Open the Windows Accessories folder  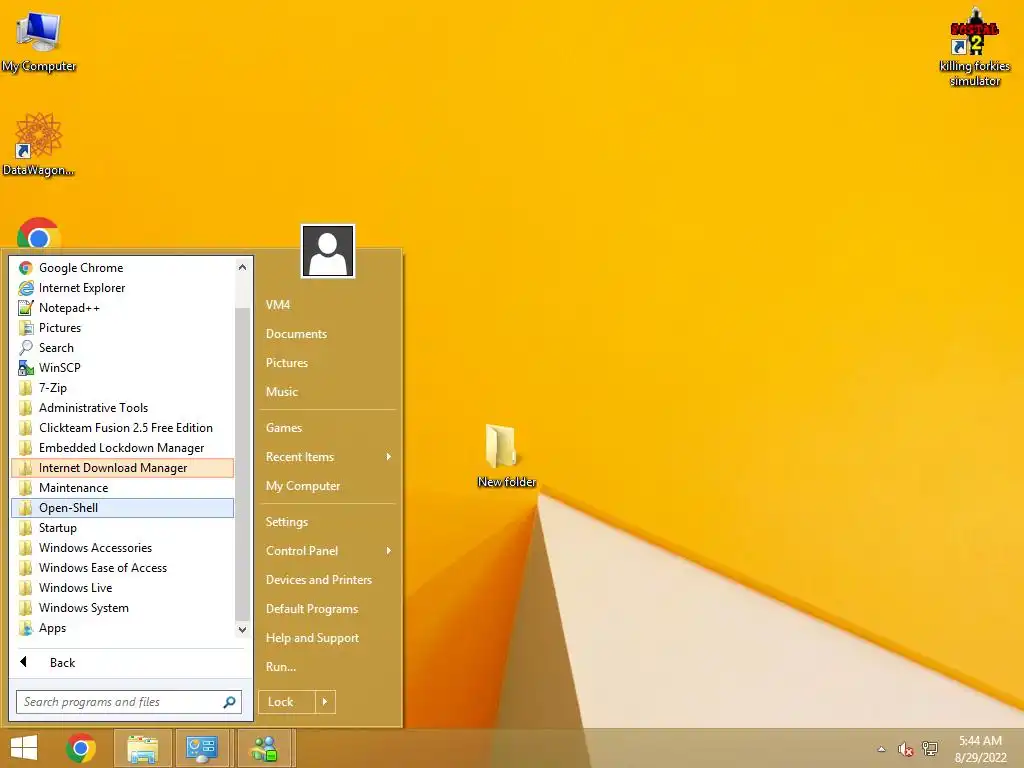click(x=122, y=548)
